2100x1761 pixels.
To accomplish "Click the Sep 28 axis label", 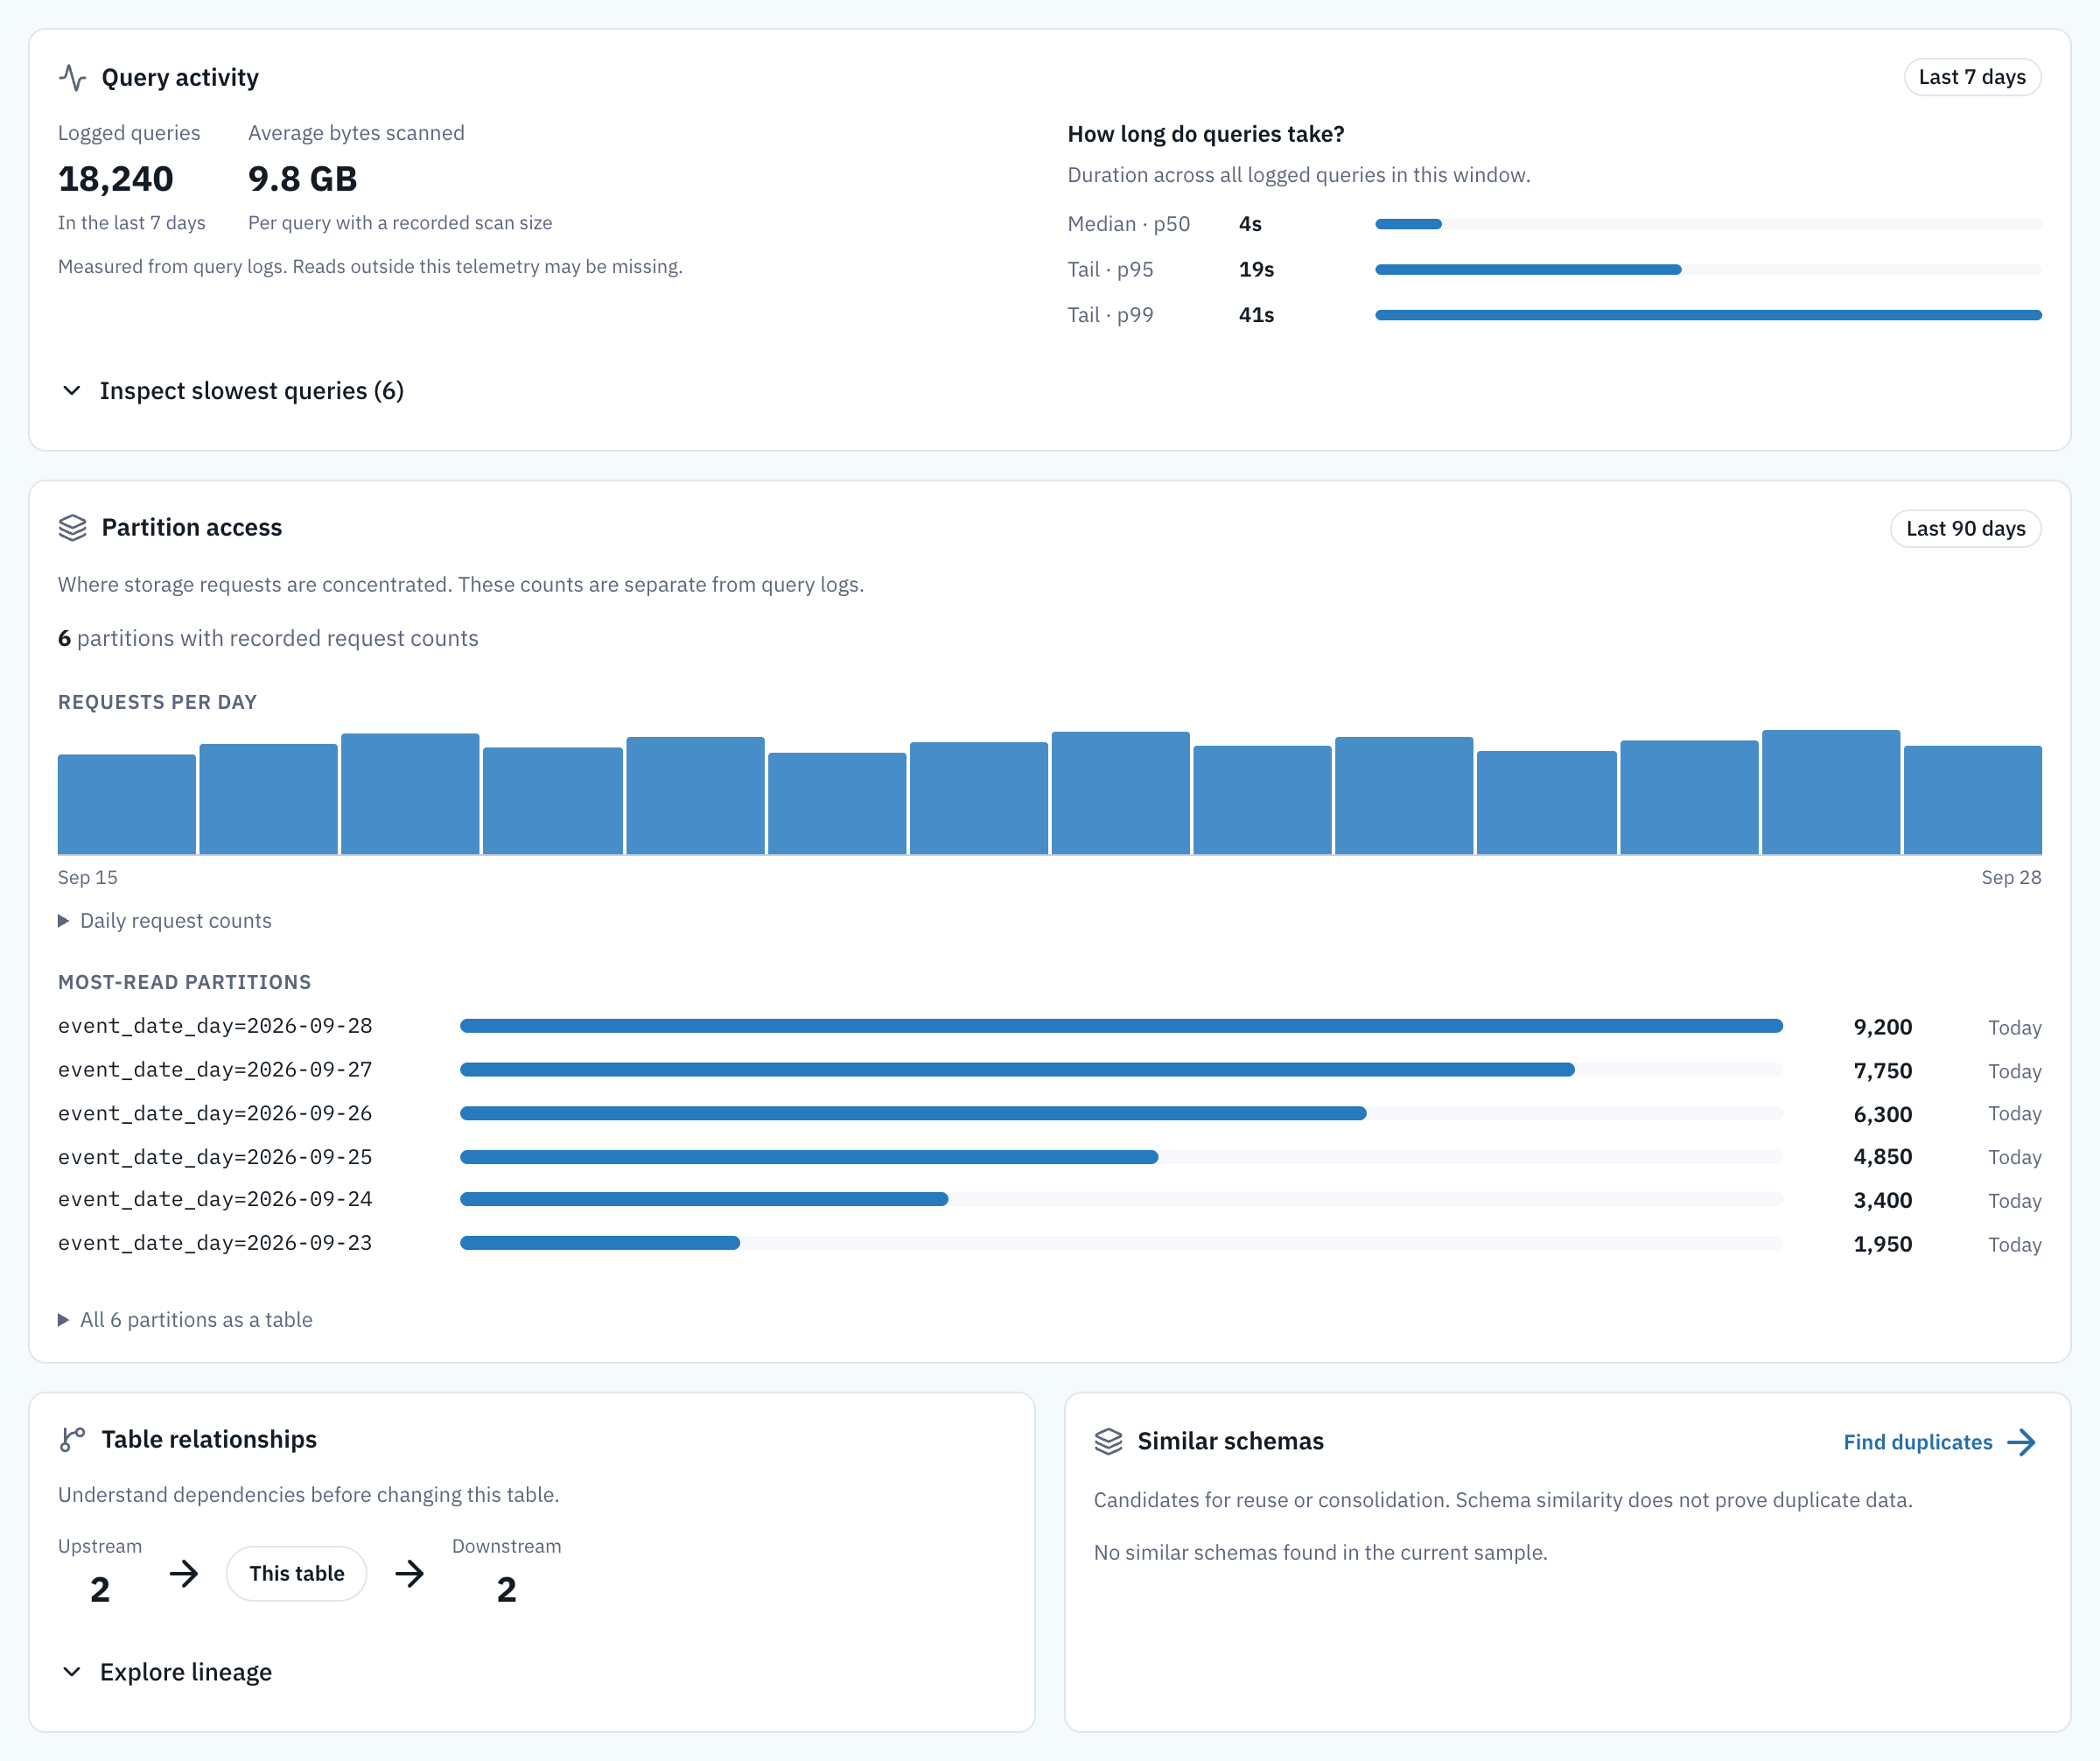I will (x=2011, y=877).
